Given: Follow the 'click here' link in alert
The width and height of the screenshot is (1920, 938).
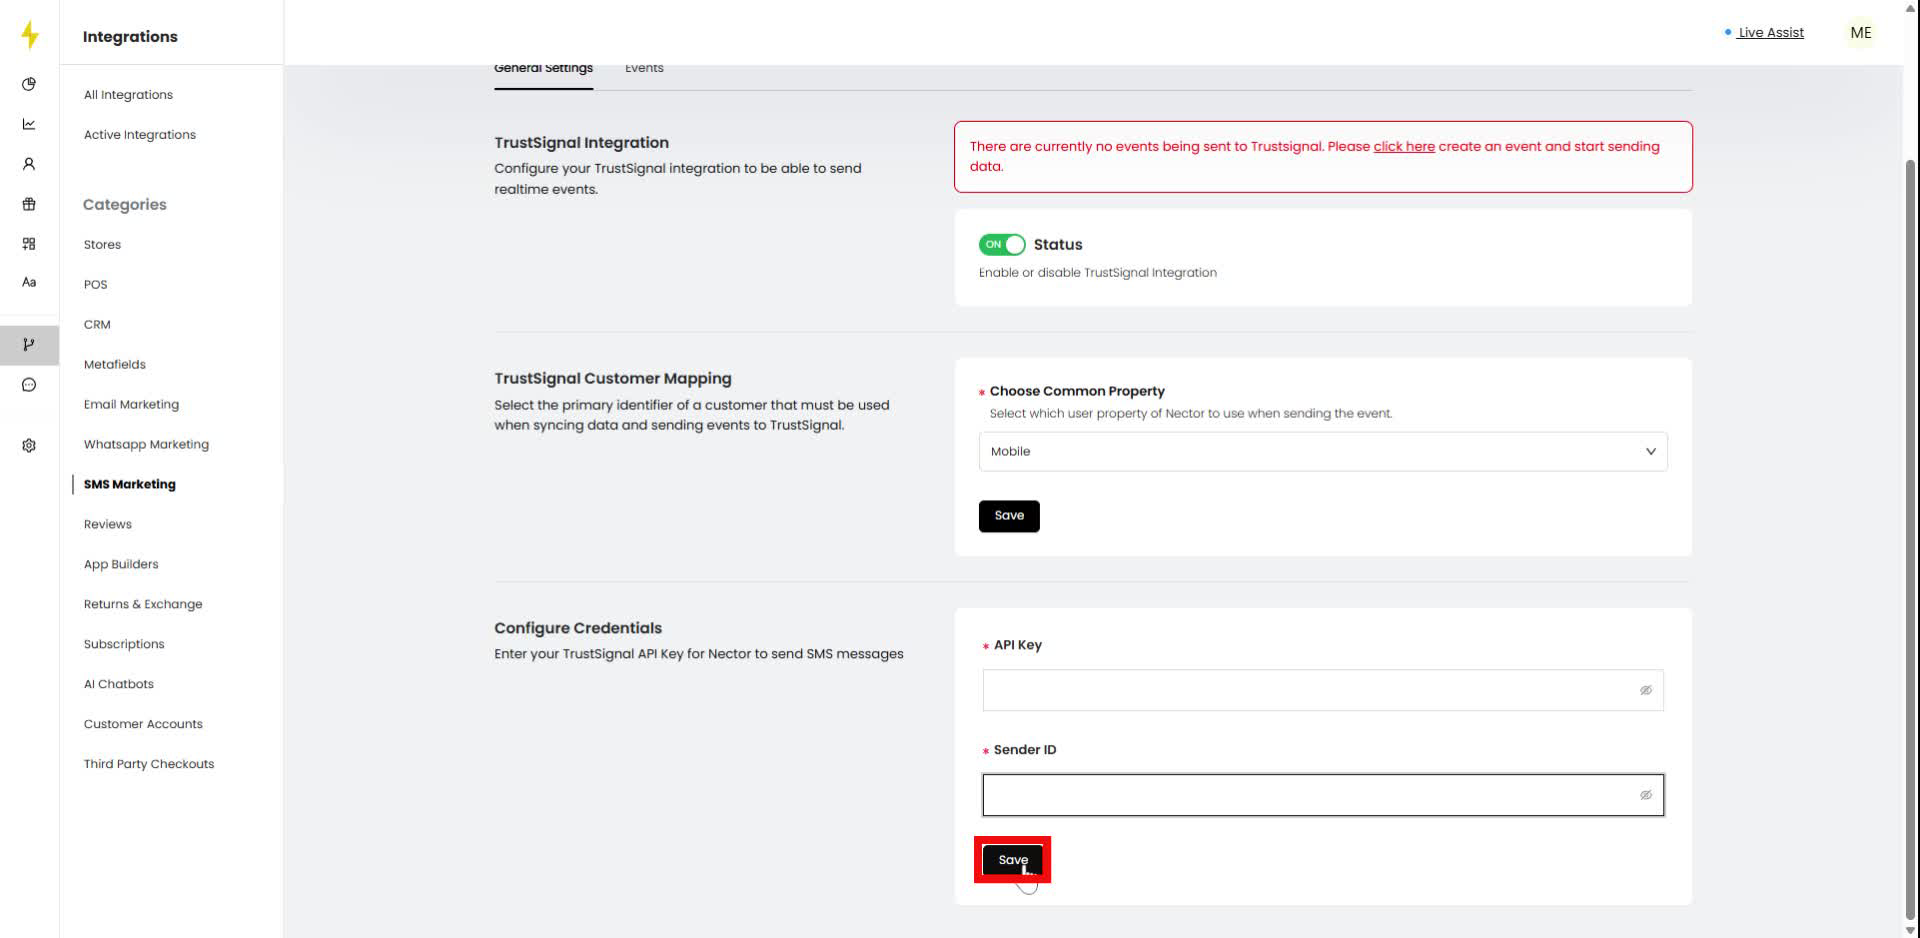Looking at the screenshot, I should 1403,147.
